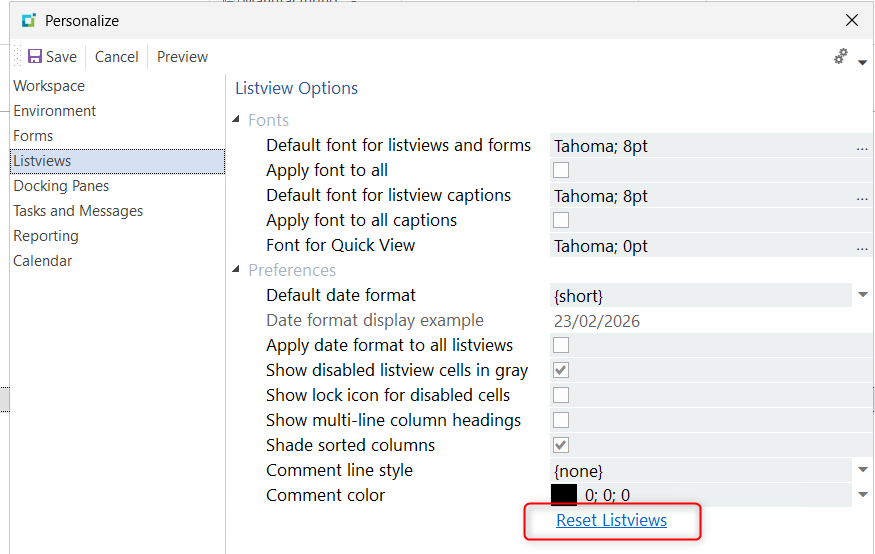Open ellipsis for Quick View font
This screenshot has width=875, height=554.
click(861, 247)
